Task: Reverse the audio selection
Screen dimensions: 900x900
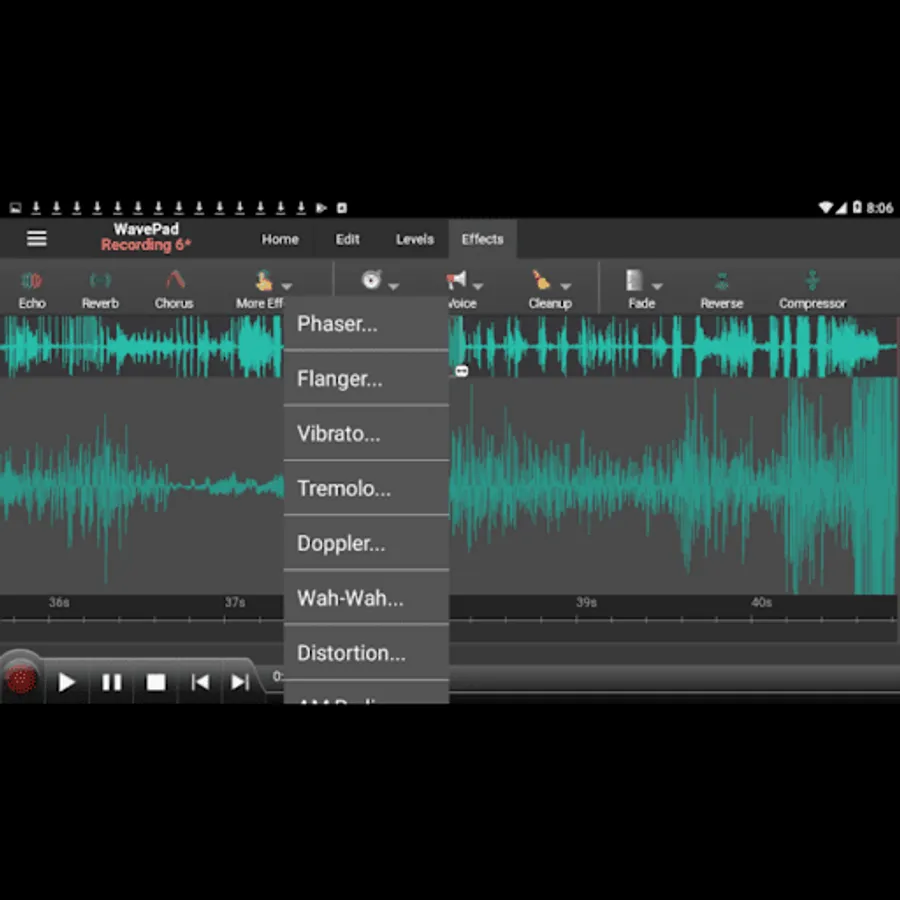Action: (x=721, y=288)
